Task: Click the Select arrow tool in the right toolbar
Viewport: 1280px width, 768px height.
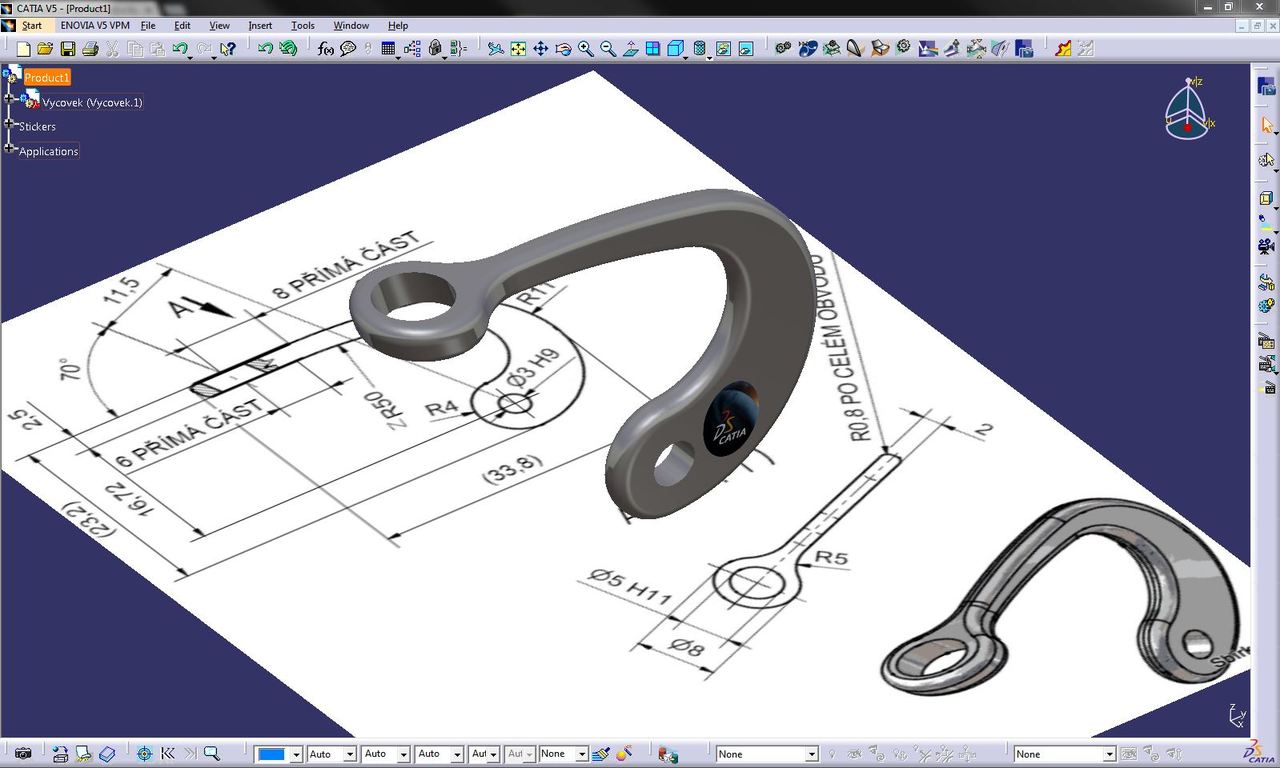Action: click(1267, 126)
